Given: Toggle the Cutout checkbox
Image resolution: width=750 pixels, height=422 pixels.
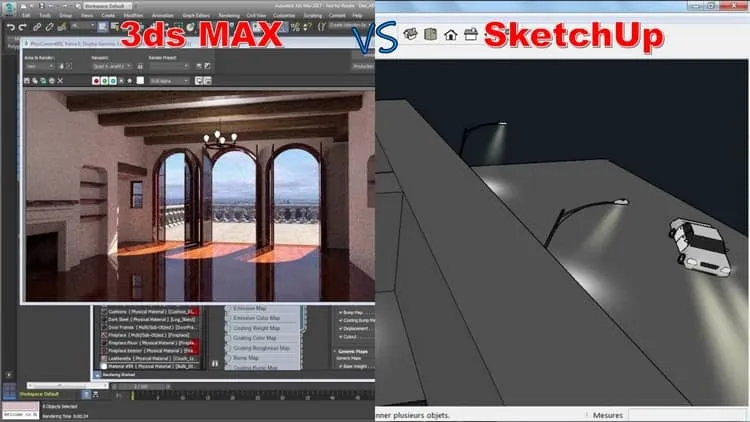Looking at the screenshot, I should (x=341, y=337).
